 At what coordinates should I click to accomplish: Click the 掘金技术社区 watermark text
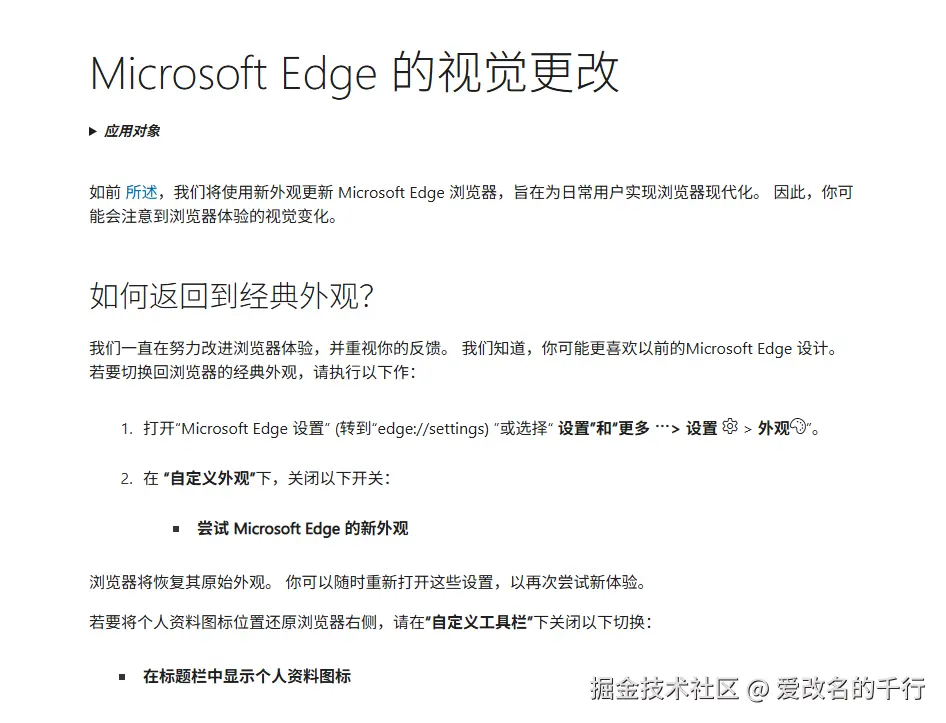click(x=664, y=689)
